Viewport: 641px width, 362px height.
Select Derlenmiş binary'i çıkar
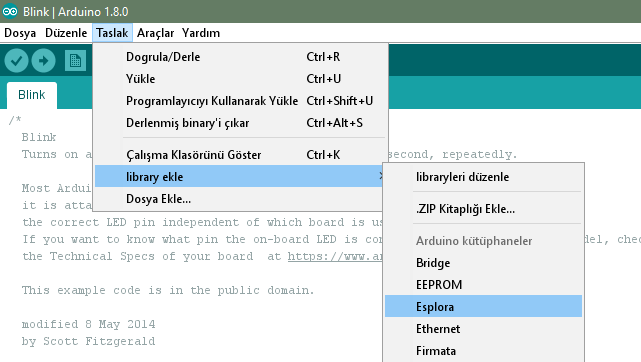coord(240,123)
